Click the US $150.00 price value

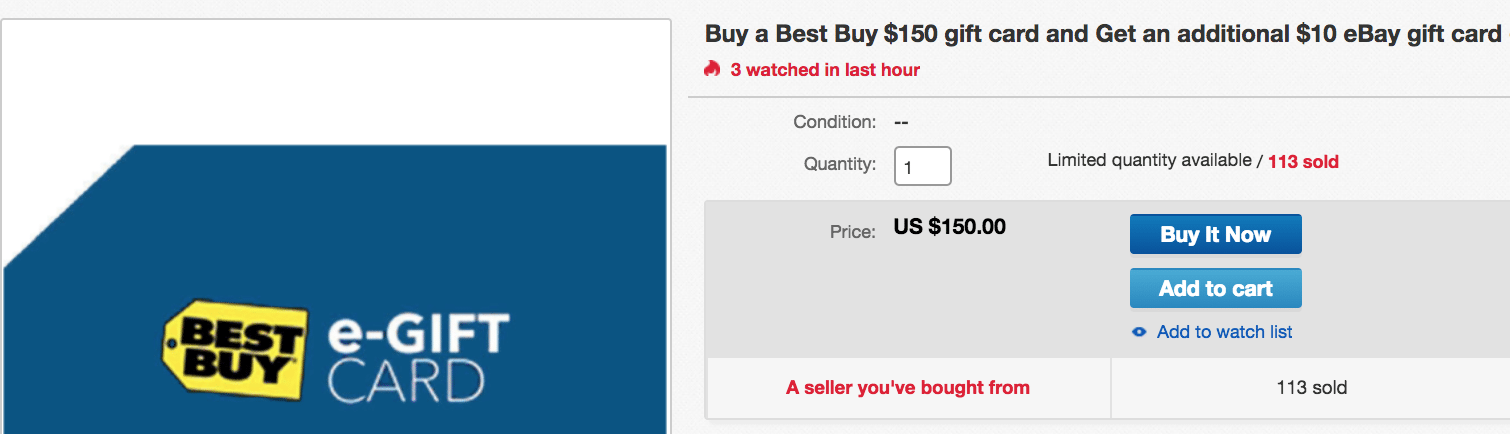[x=949, y=227]
